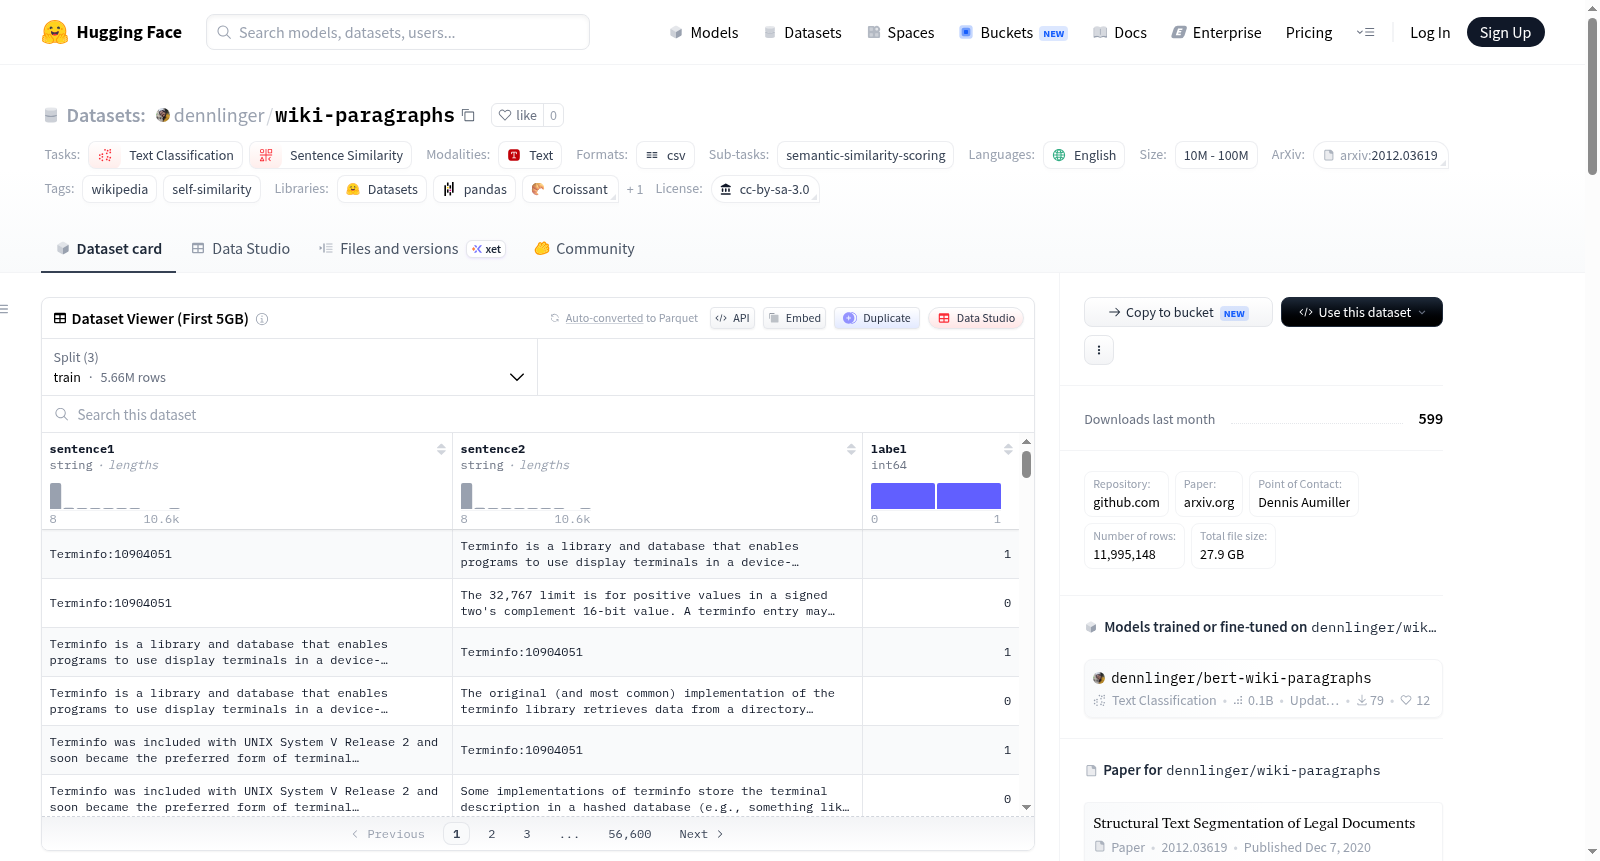Open the Embed button in the viewer
This screenshot has width=1600, height=861.
[x=794, y=318]
